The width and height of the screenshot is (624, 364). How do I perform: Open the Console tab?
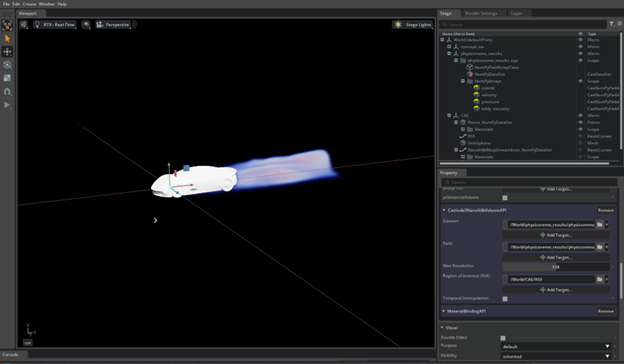pyautogui.click(x=10, y=354)
